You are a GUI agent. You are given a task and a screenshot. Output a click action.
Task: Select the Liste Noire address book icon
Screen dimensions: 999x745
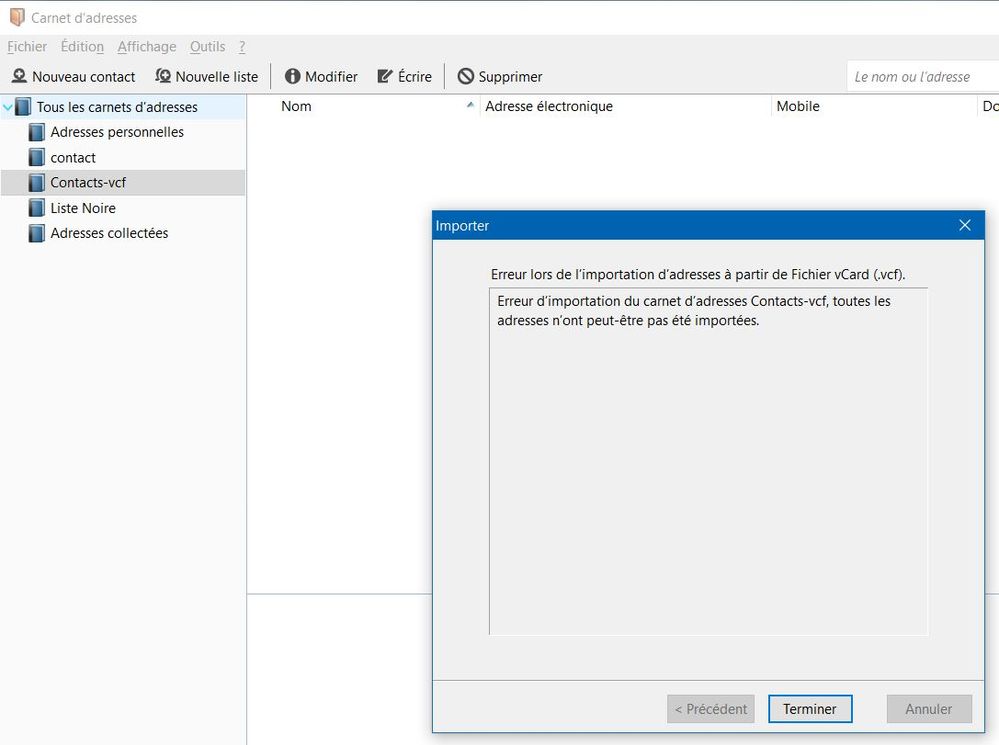(x=37, y=208)
